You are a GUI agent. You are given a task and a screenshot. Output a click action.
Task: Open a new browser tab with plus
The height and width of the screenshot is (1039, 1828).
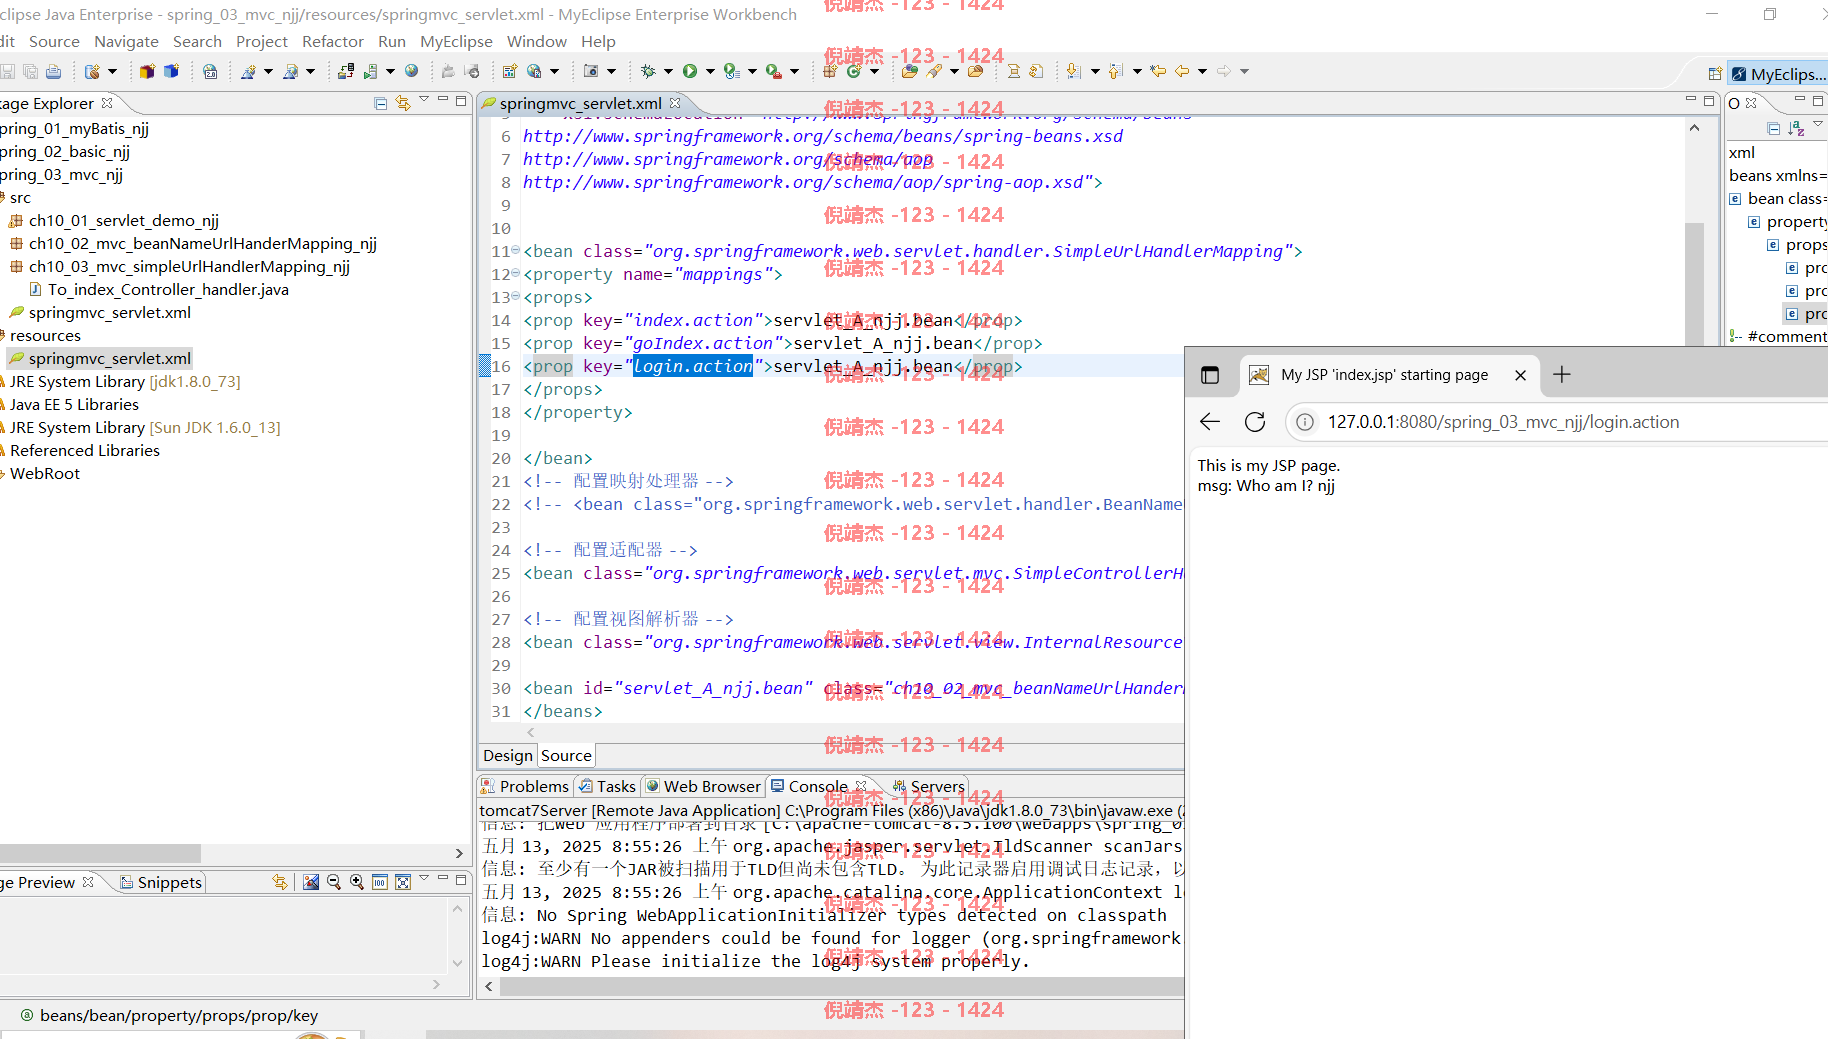[1562, 375]
